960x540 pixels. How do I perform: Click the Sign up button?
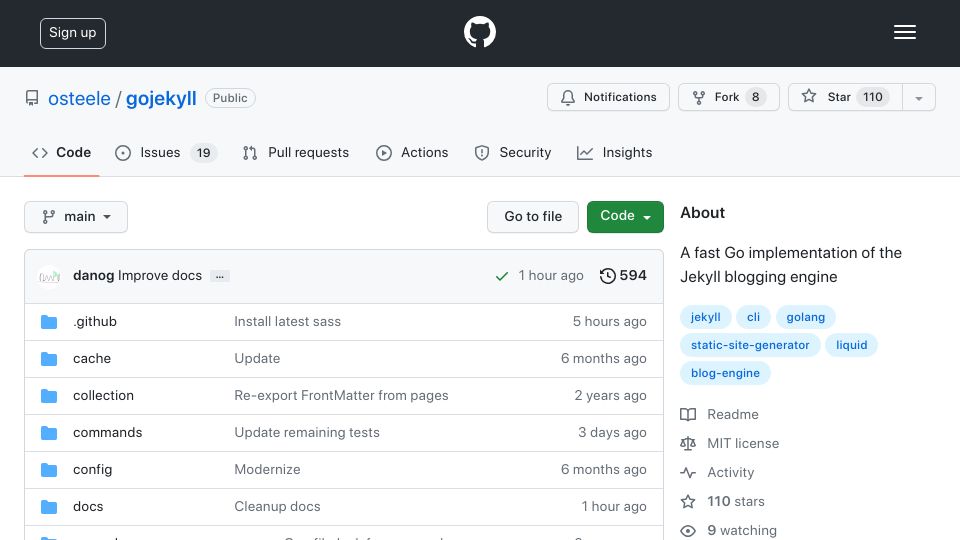[73, 33]
